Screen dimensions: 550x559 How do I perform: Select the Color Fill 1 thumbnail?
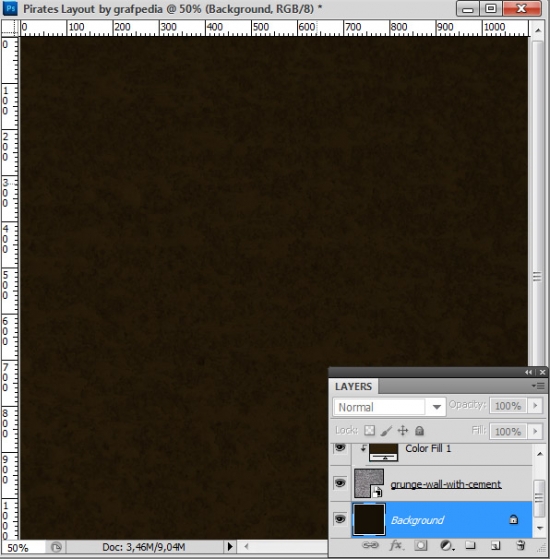[383, 452]
